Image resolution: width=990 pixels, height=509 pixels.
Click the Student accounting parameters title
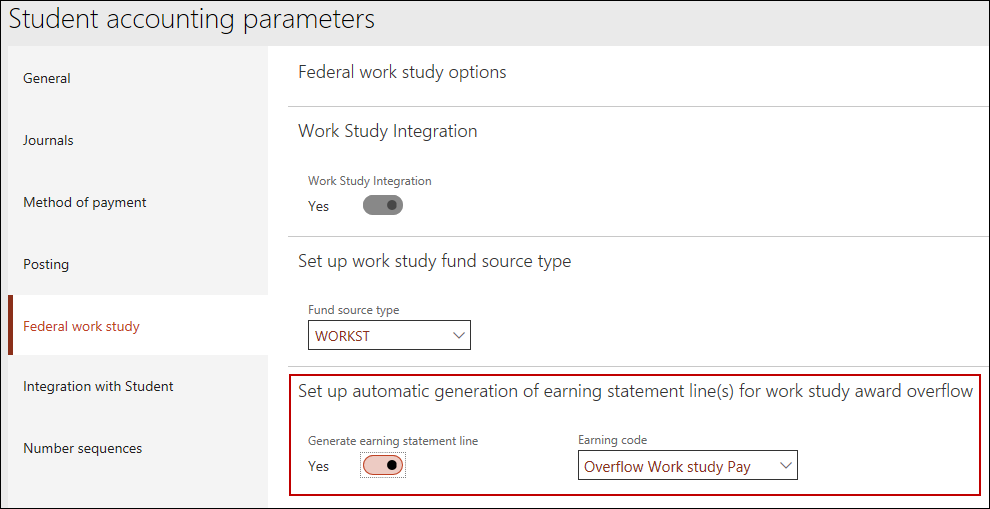click(192, 19)
